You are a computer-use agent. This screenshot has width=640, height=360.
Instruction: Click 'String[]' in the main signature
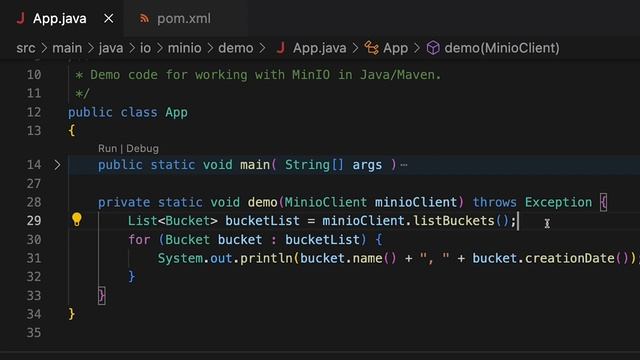click(x=314, y=165)
